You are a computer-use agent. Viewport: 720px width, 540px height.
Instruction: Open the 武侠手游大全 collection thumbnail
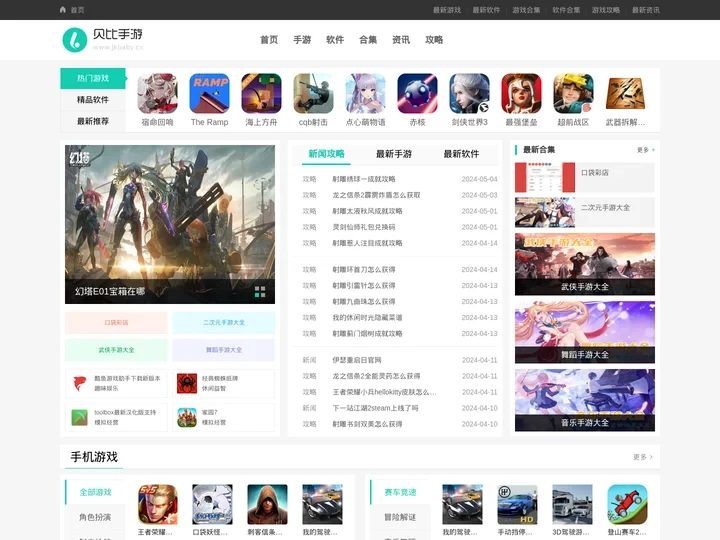(x=585, y=264)
